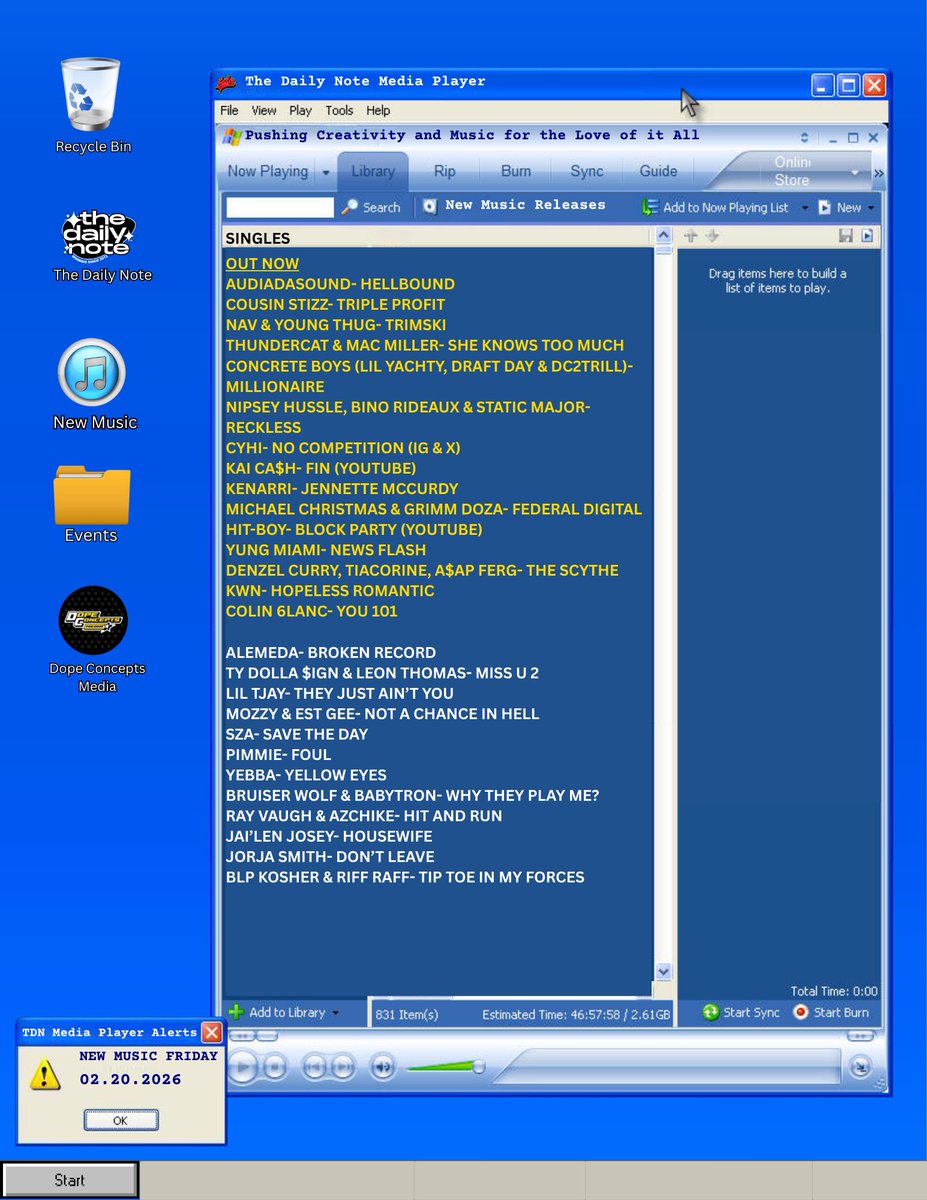Switch to the Burn tab
The height and width of the screenshot is (1200, 927).
516,171
